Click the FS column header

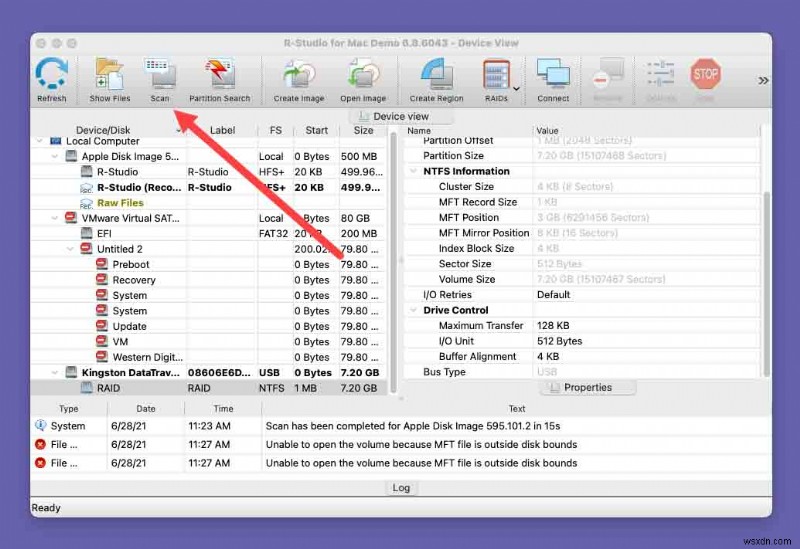click(276, 130)
